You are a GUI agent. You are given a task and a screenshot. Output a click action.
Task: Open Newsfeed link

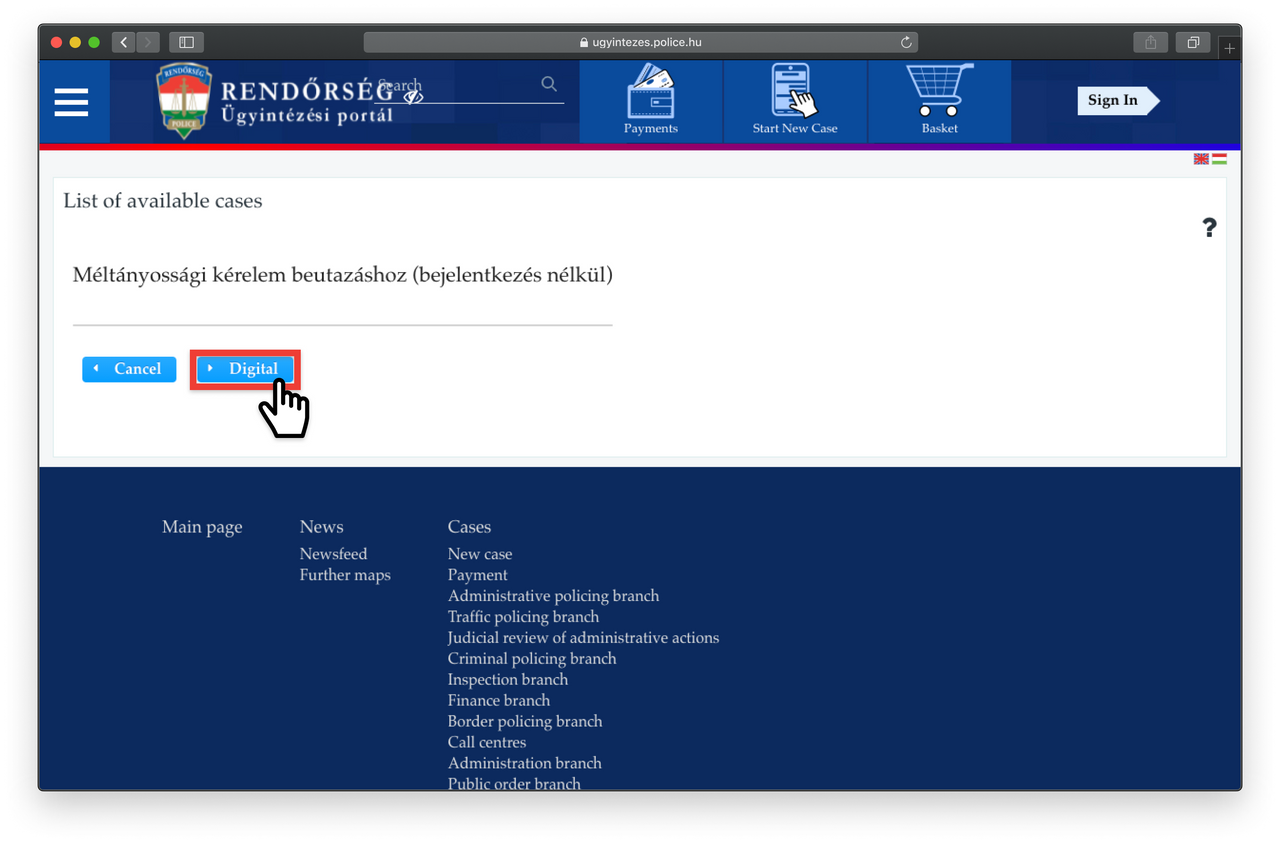pyautogui.click(x=333, y=554)
